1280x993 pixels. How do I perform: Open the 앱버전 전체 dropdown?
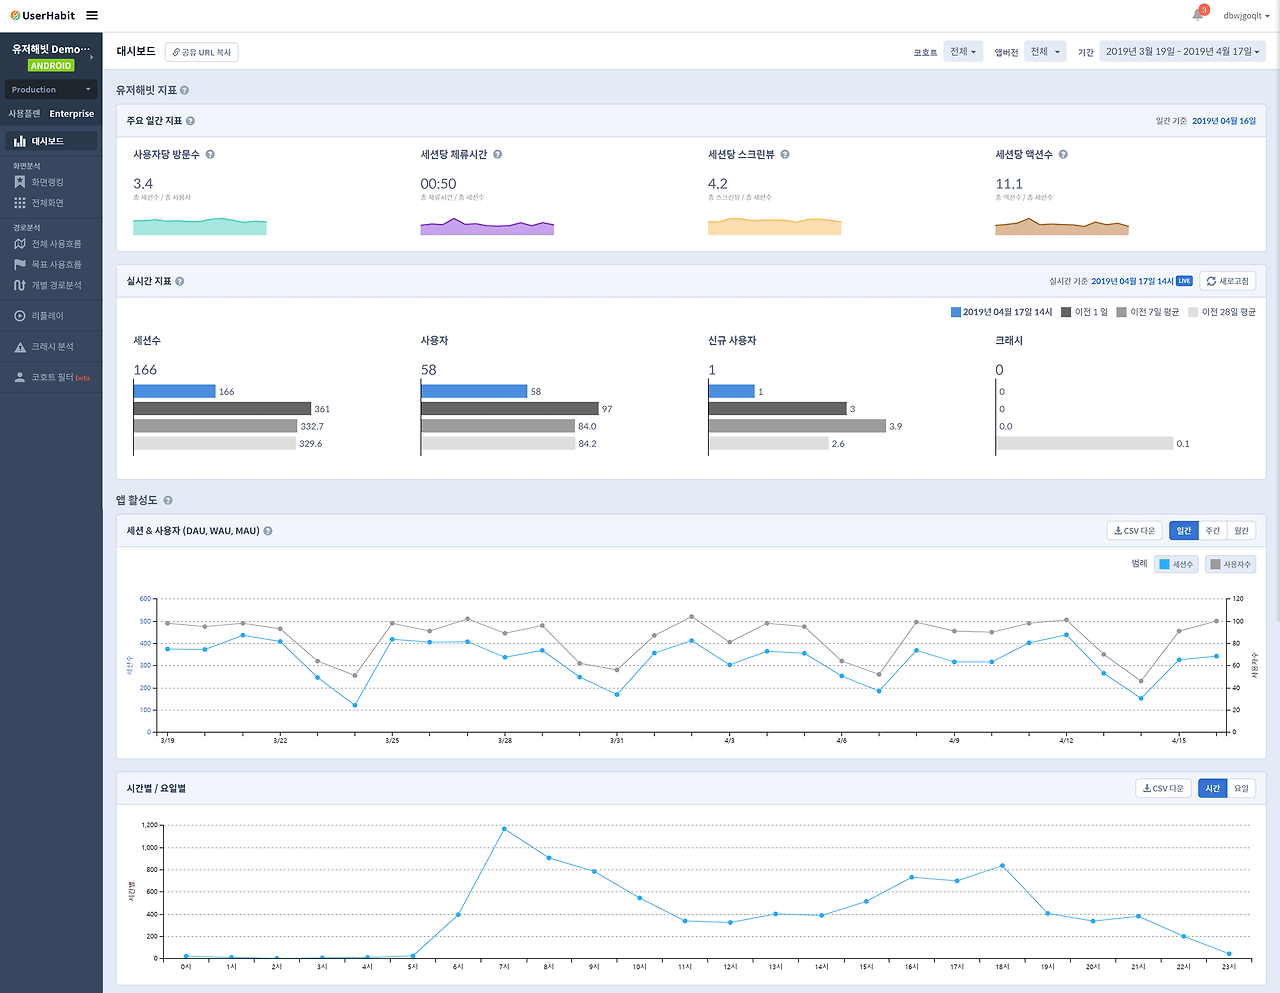click(x=1045, y=52)
